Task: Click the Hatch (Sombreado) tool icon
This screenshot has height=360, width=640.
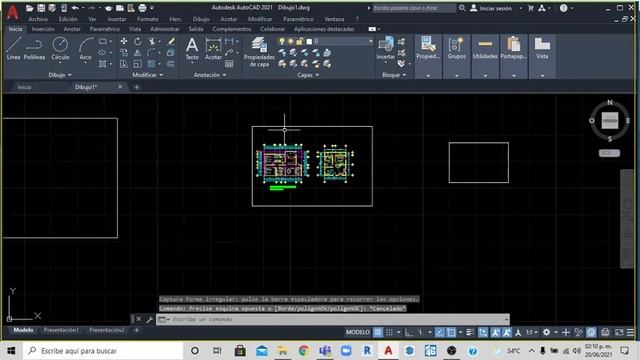Action: pos(103,64)
